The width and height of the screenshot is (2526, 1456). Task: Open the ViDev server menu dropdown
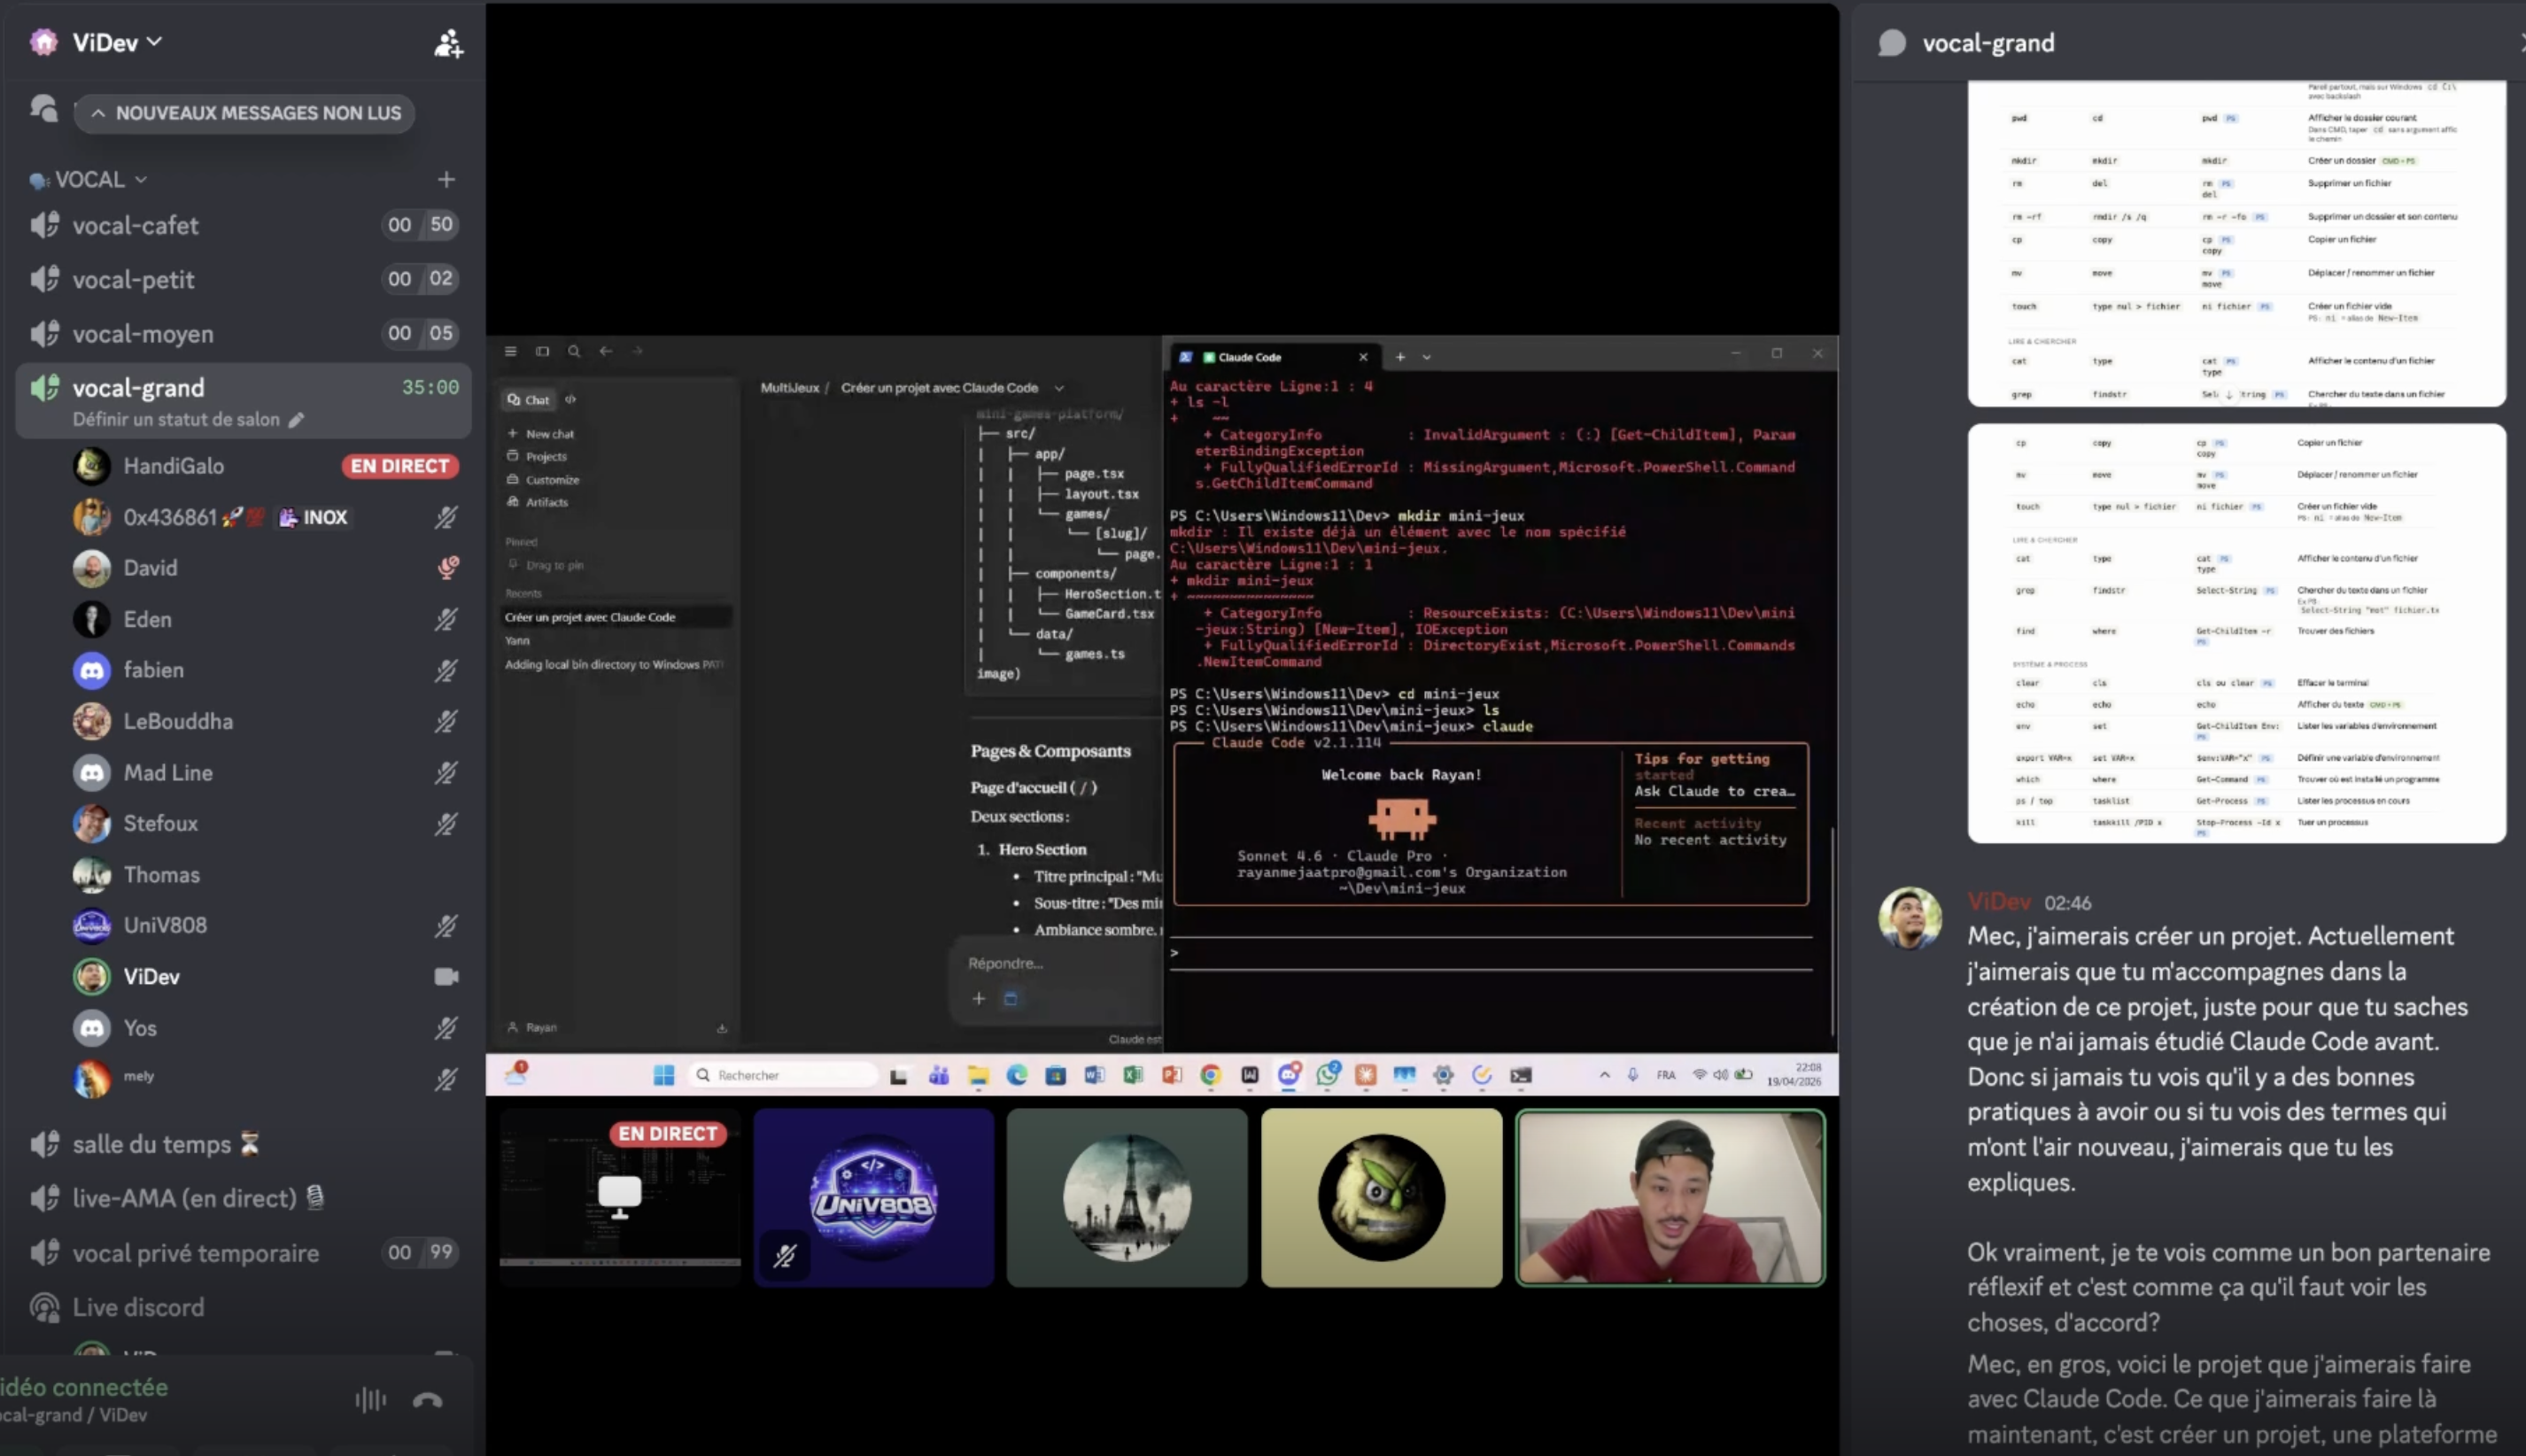117,42
